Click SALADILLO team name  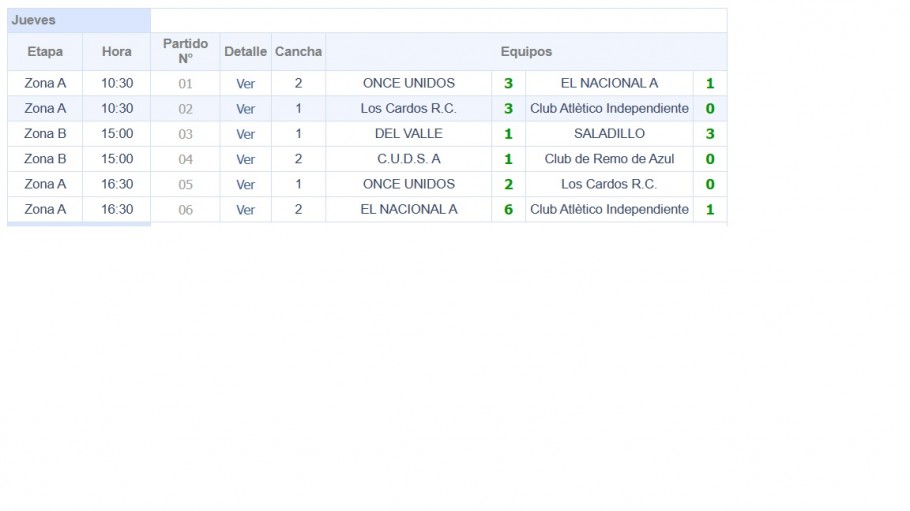pos(609,134)
